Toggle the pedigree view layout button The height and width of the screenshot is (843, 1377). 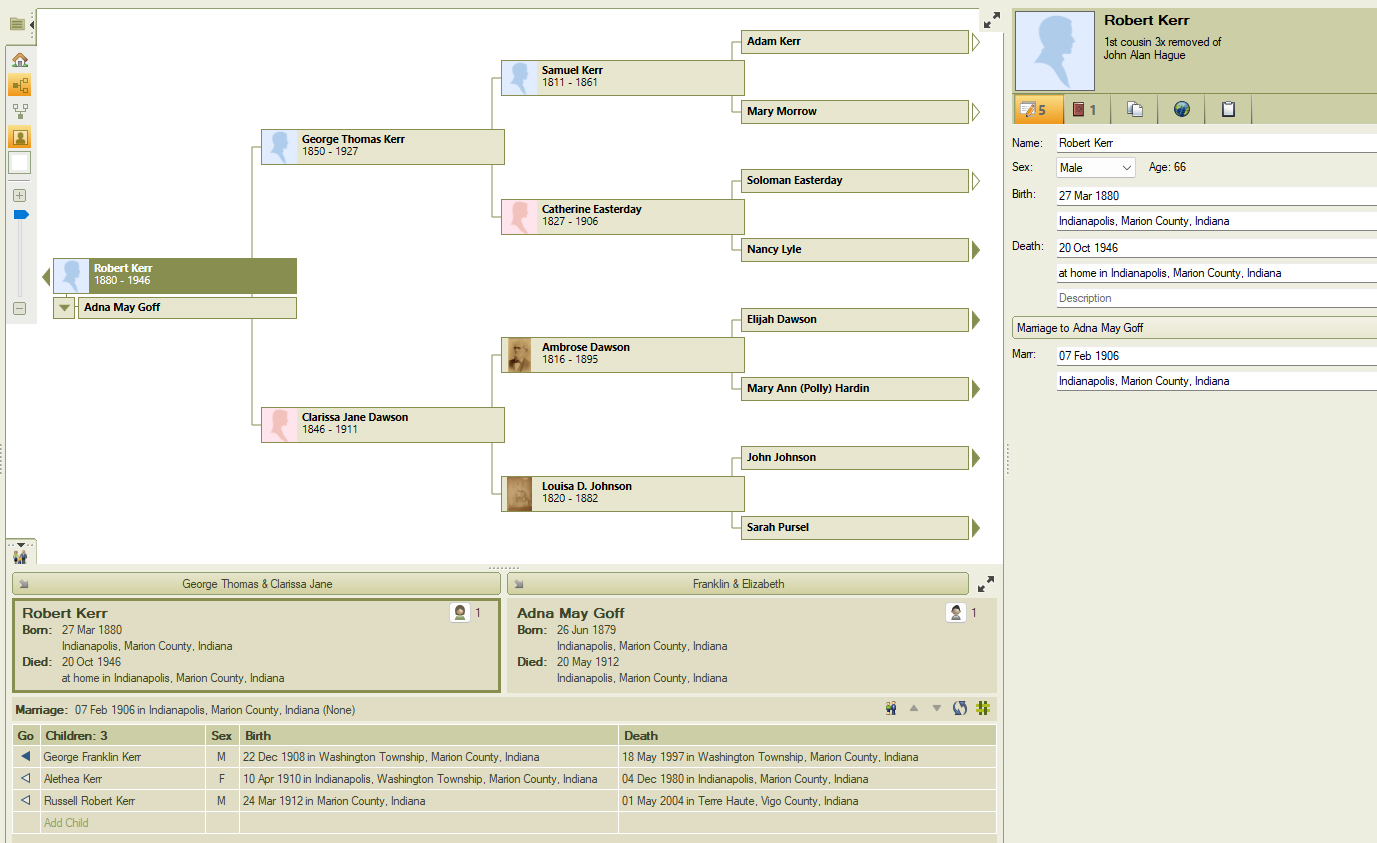point(20,86)
